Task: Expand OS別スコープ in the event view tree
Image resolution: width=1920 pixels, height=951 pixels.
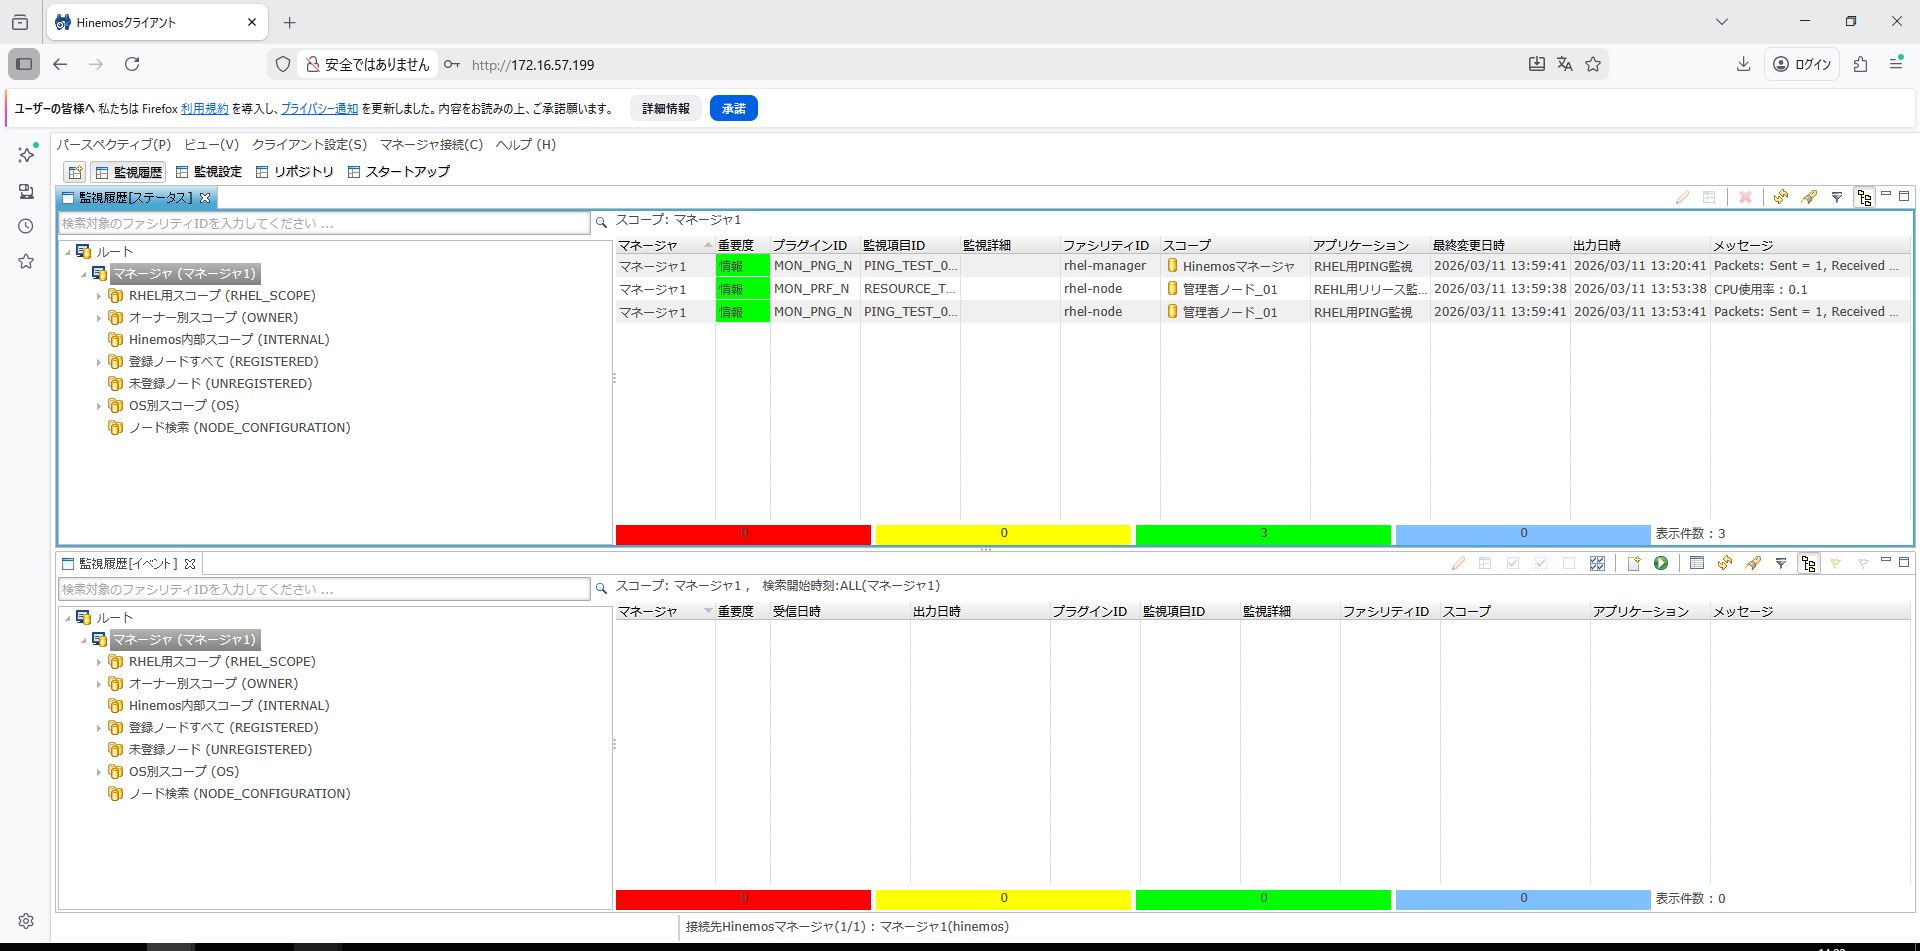Action: click(x=99, y=772)
